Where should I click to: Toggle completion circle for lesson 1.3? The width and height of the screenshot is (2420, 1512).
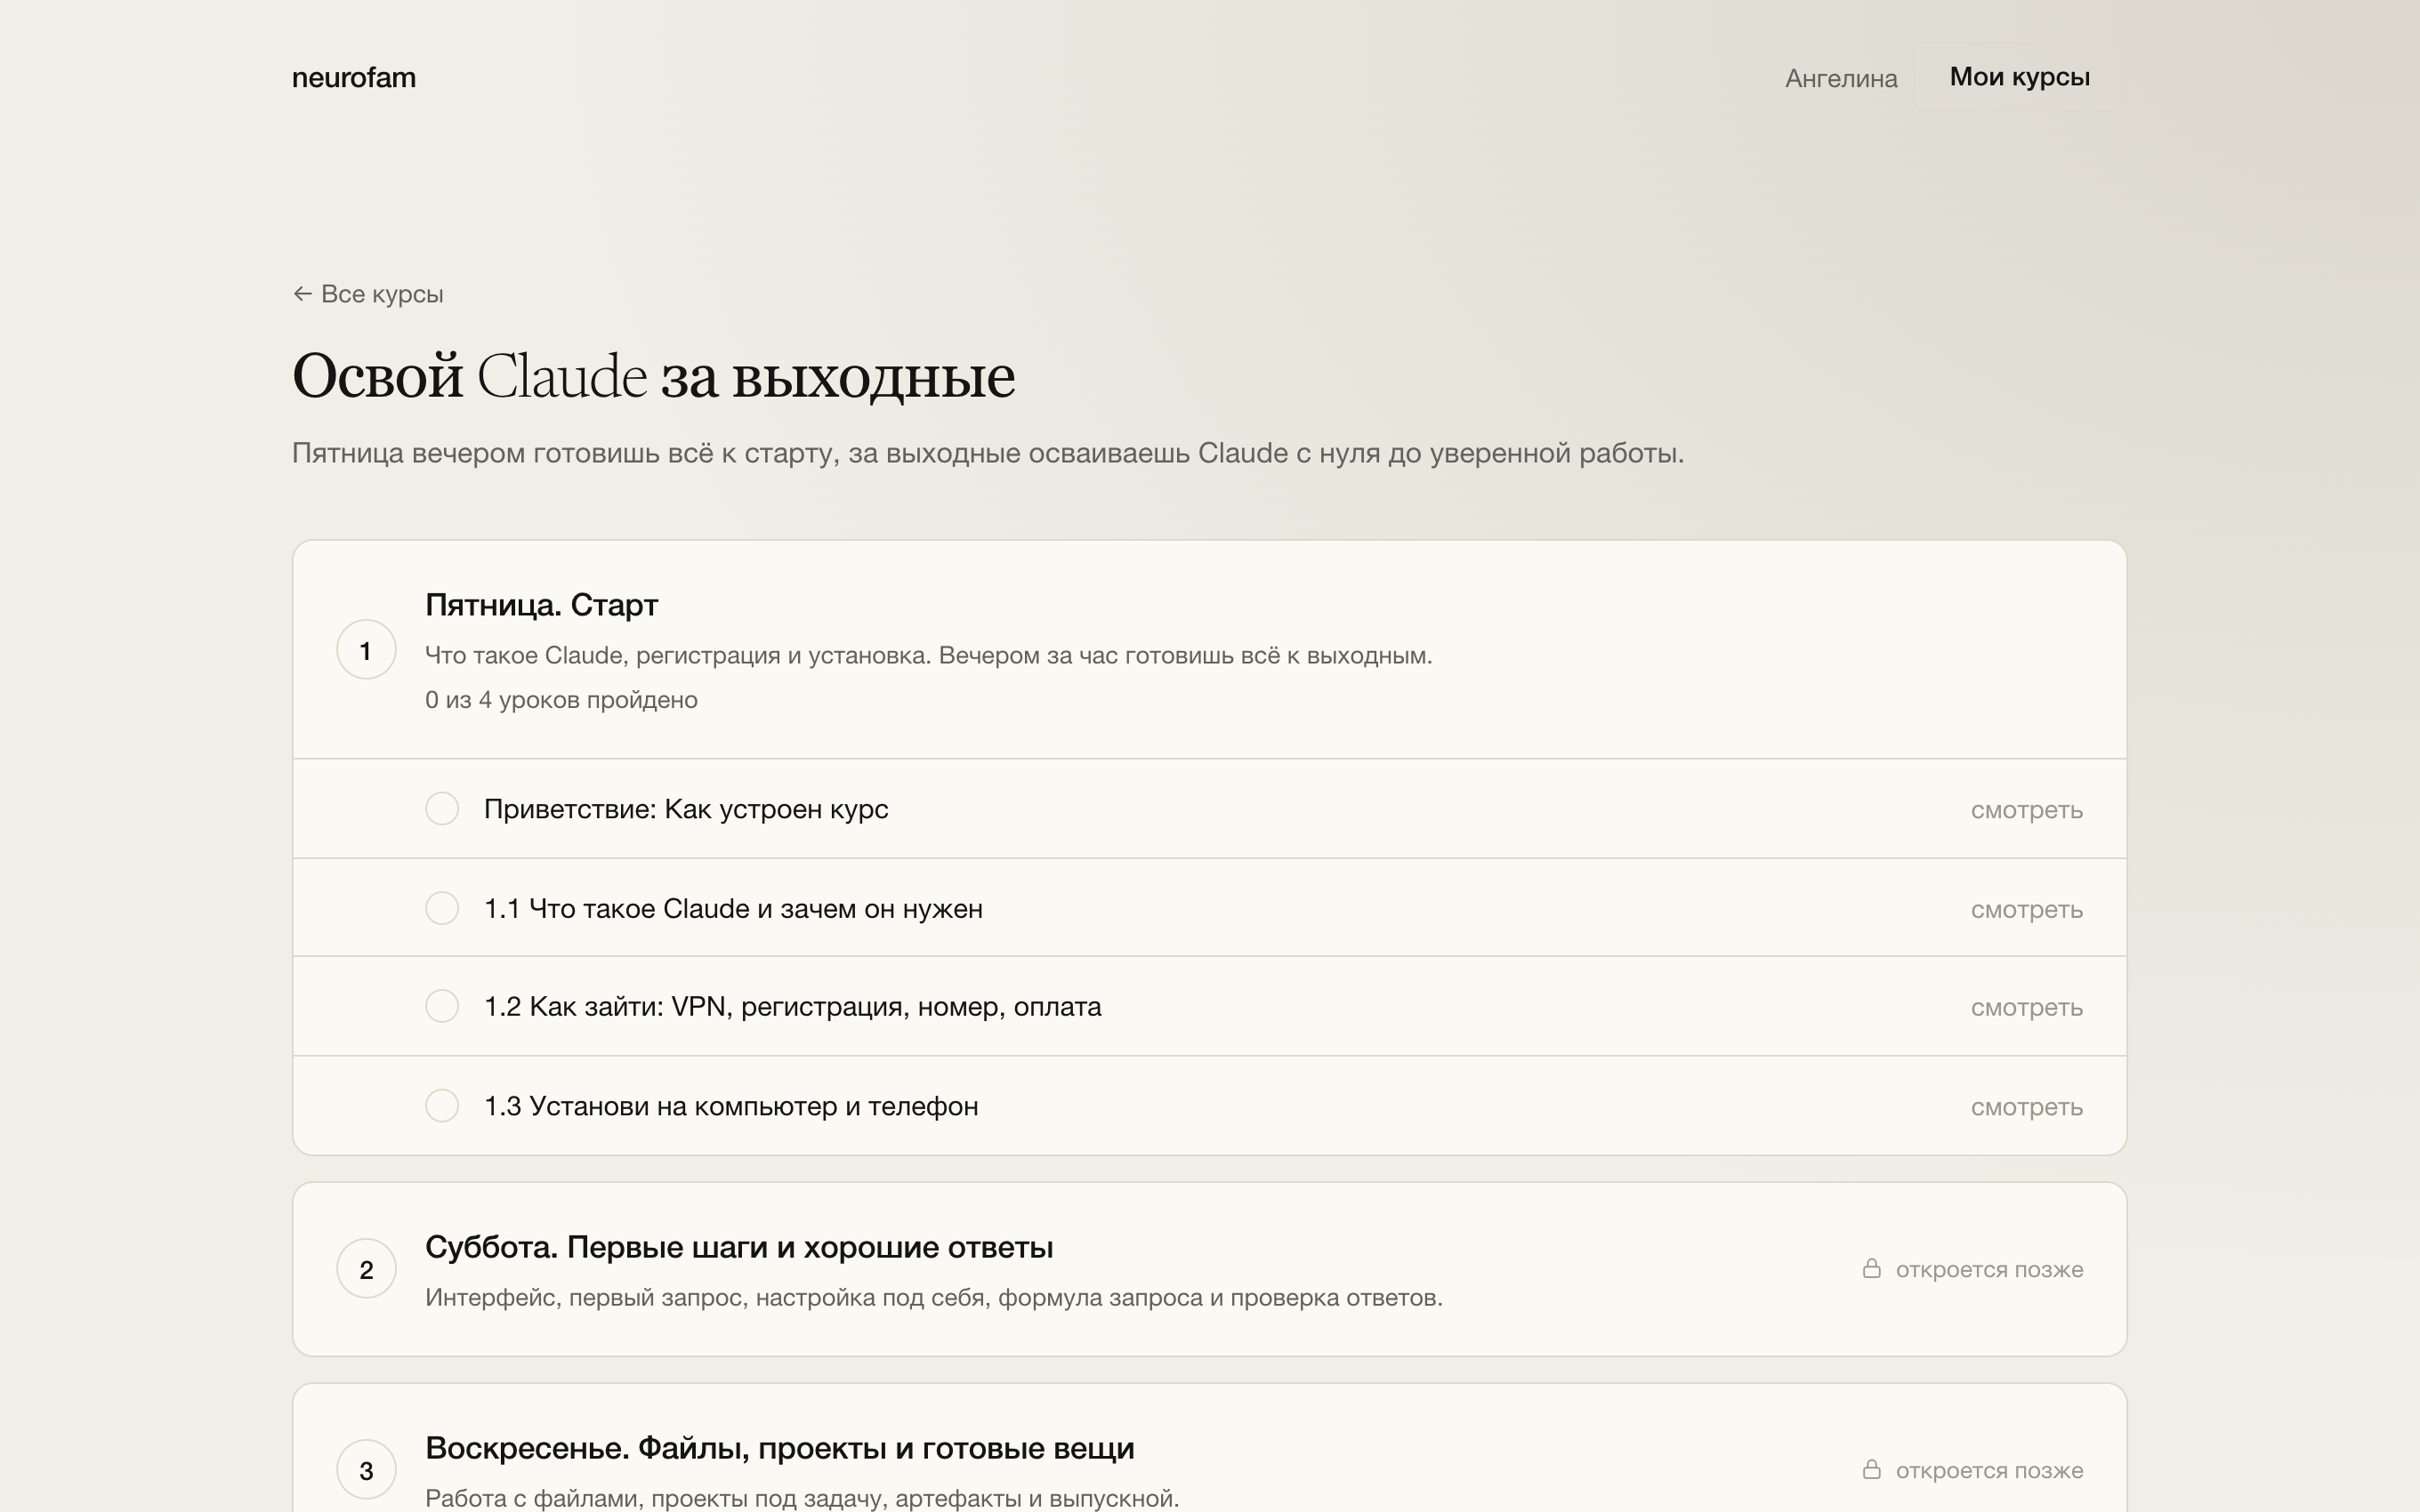(442, 1106)
